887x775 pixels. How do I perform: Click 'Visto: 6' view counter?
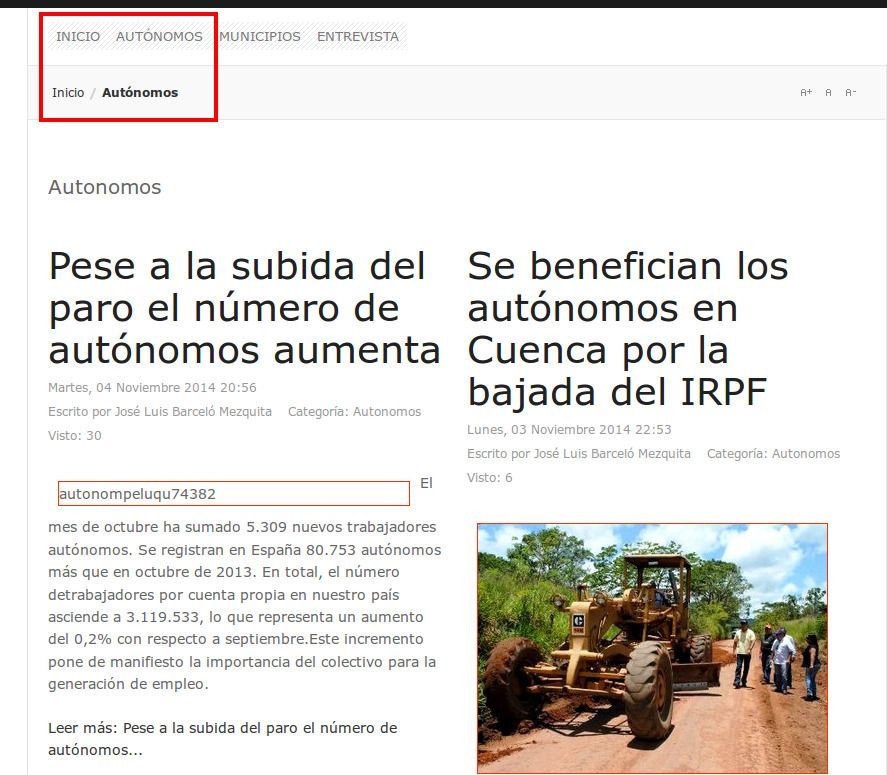click(x=489, y=478)
